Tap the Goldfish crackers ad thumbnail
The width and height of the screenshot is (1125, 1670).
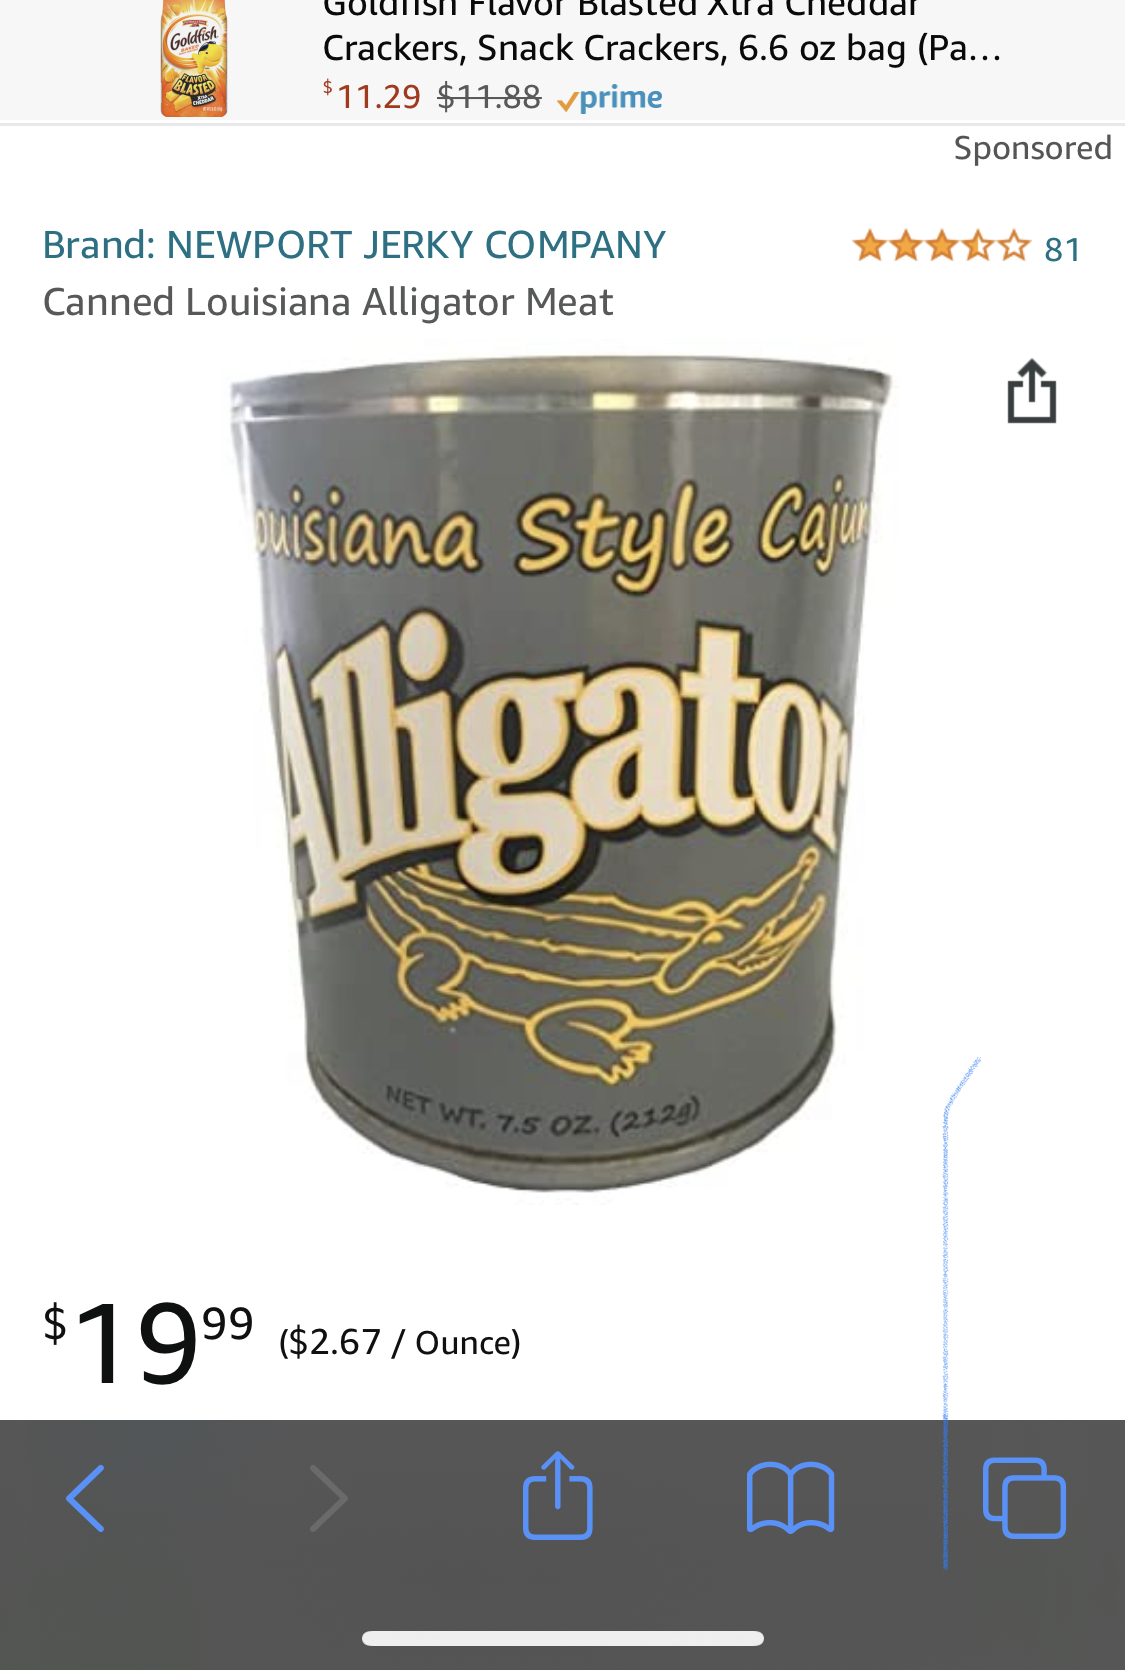(x=194, y=60)
